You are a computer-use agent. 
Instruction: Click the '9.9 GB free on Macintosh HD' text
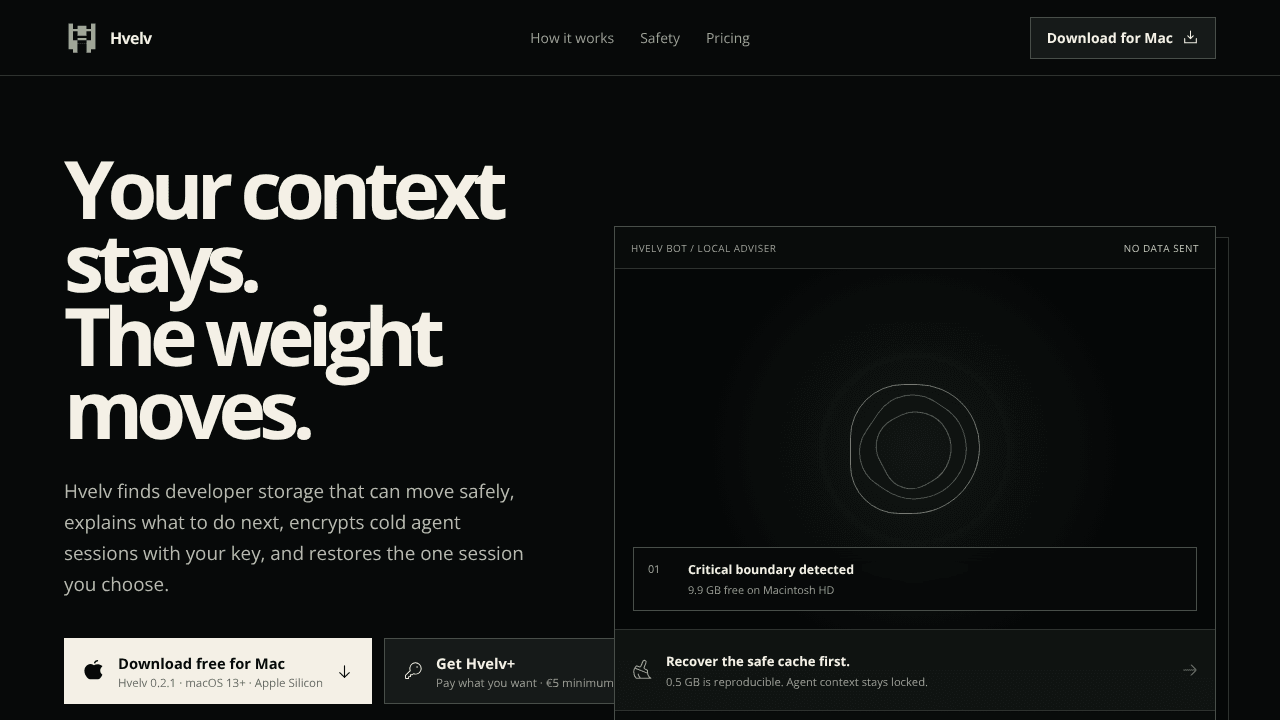point(761,590)
